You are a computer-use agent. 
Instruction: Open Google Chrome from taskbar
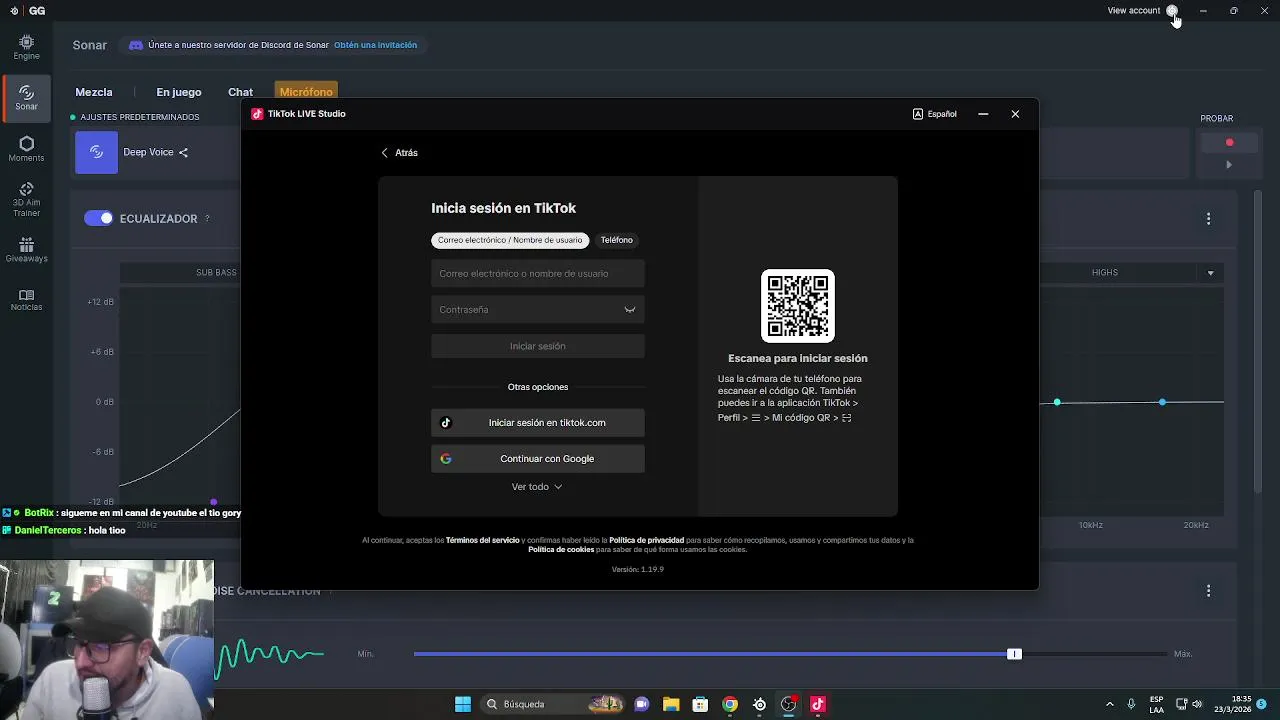tap(730, 704)
